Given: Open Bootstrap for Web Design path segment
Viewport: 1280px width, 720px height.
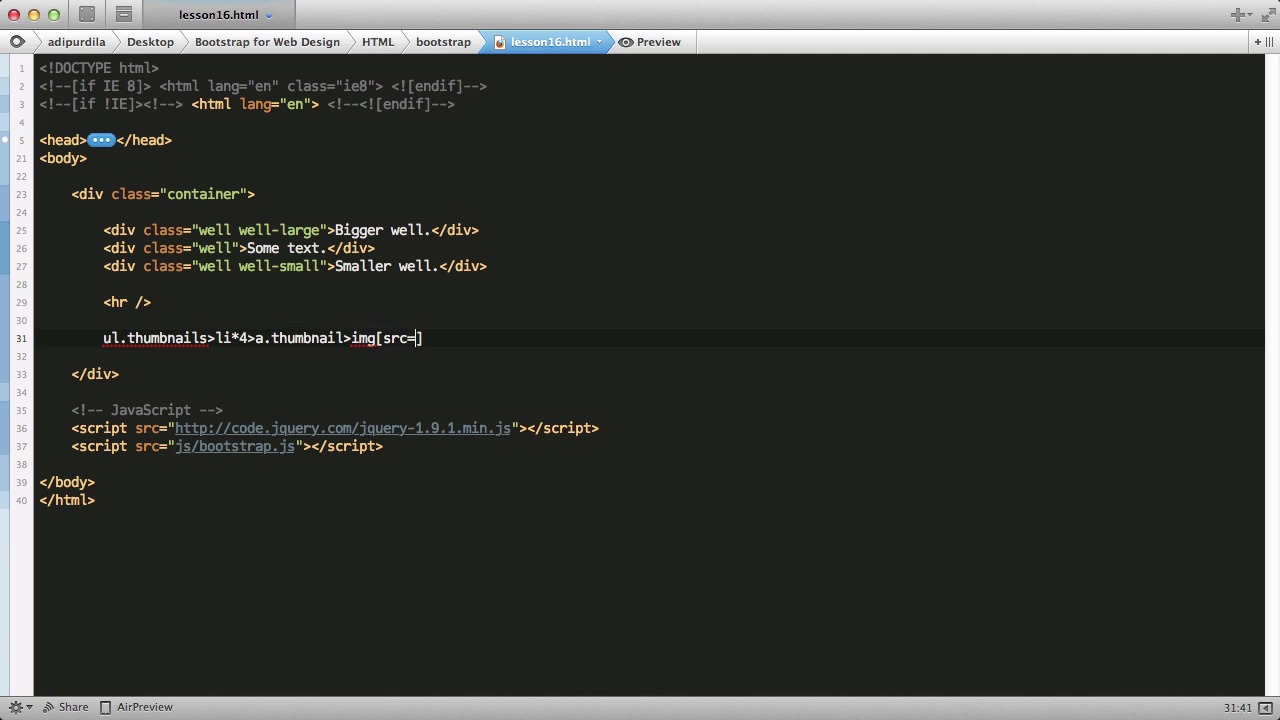Looking at the screenshot, I should (x=267, y=42).
